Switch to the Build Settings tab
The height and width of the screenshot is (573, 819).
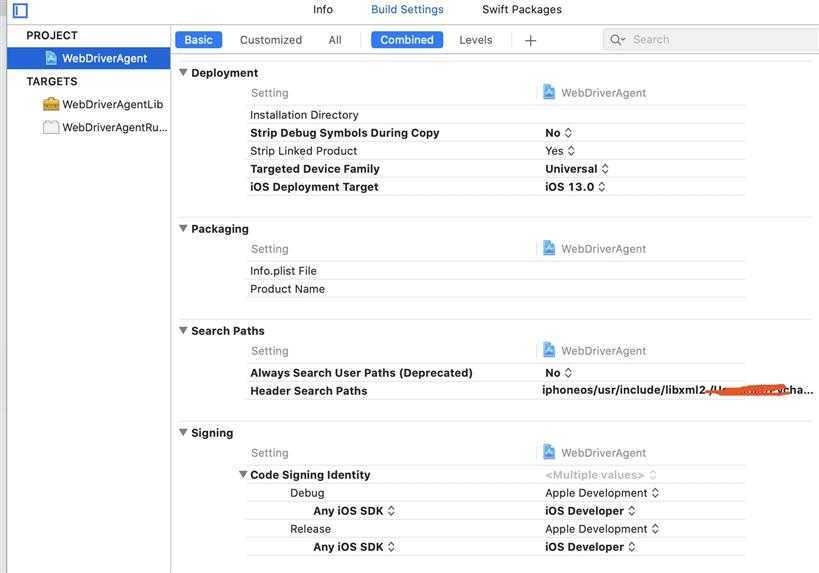[x=407, y=9]
